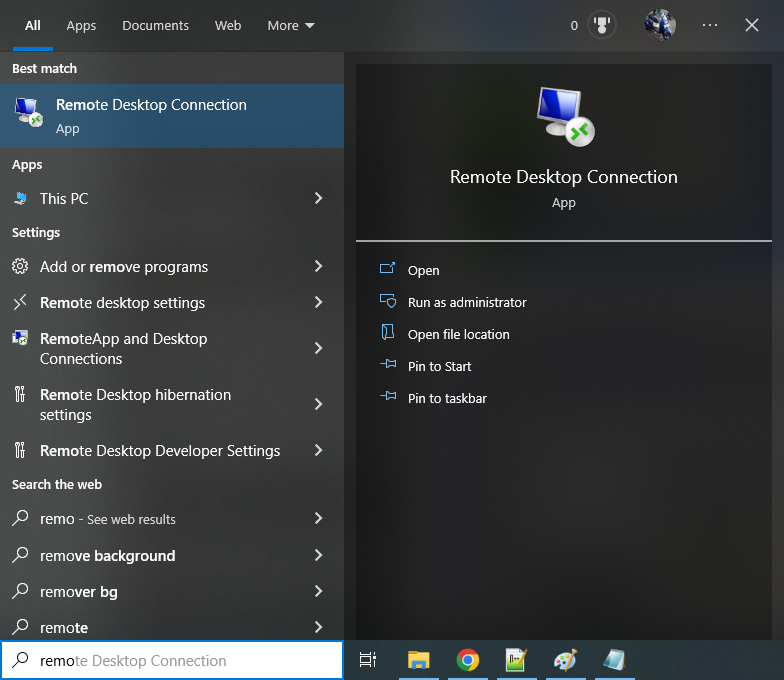784x680 pixels.
Task: Open the user account avatar
Action: [660, 25]
